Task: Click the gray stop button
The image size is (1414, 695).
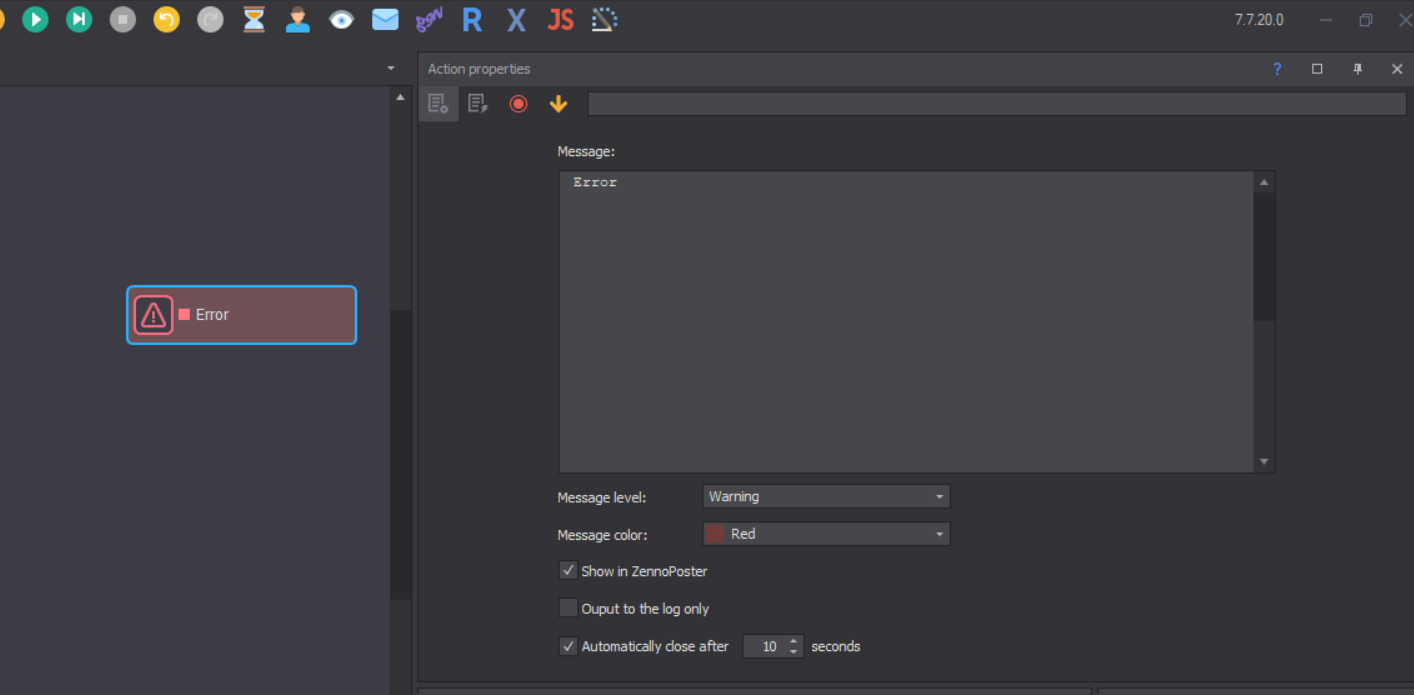Action: (x=123, y=19)
